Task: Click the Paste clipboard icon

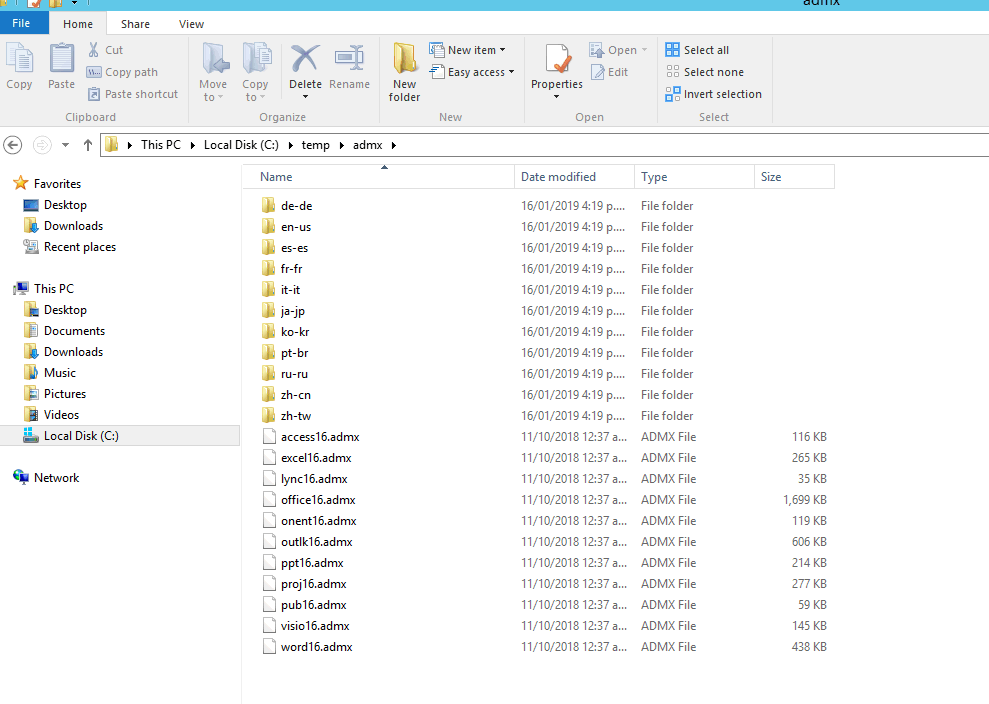Action: click(62, 59)
